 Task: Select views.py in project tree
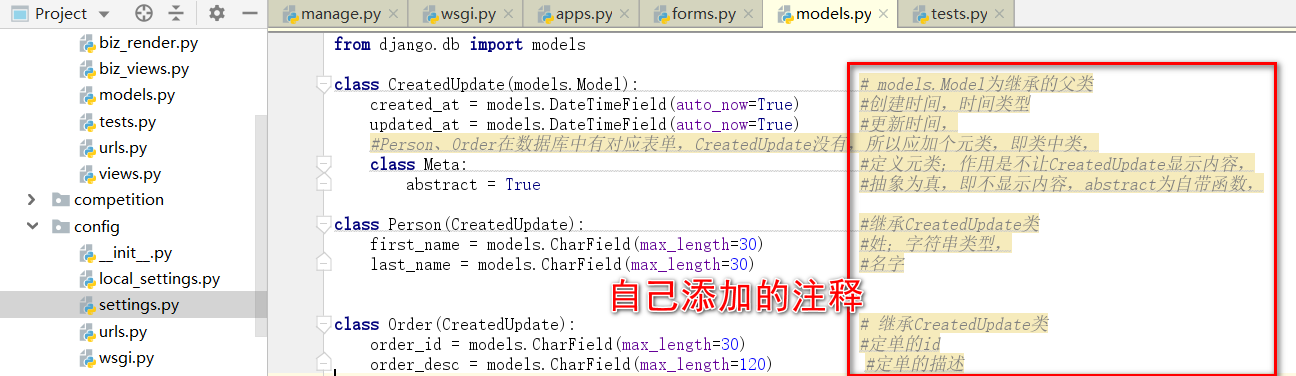coord(130,174)
